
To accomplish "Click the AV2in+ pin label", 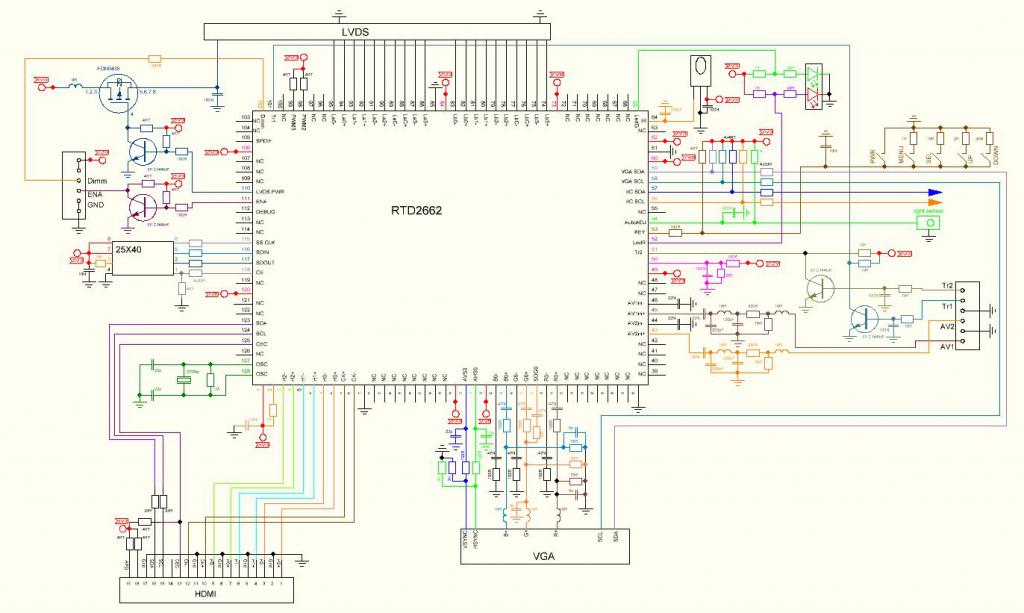I will pos(636,334).
